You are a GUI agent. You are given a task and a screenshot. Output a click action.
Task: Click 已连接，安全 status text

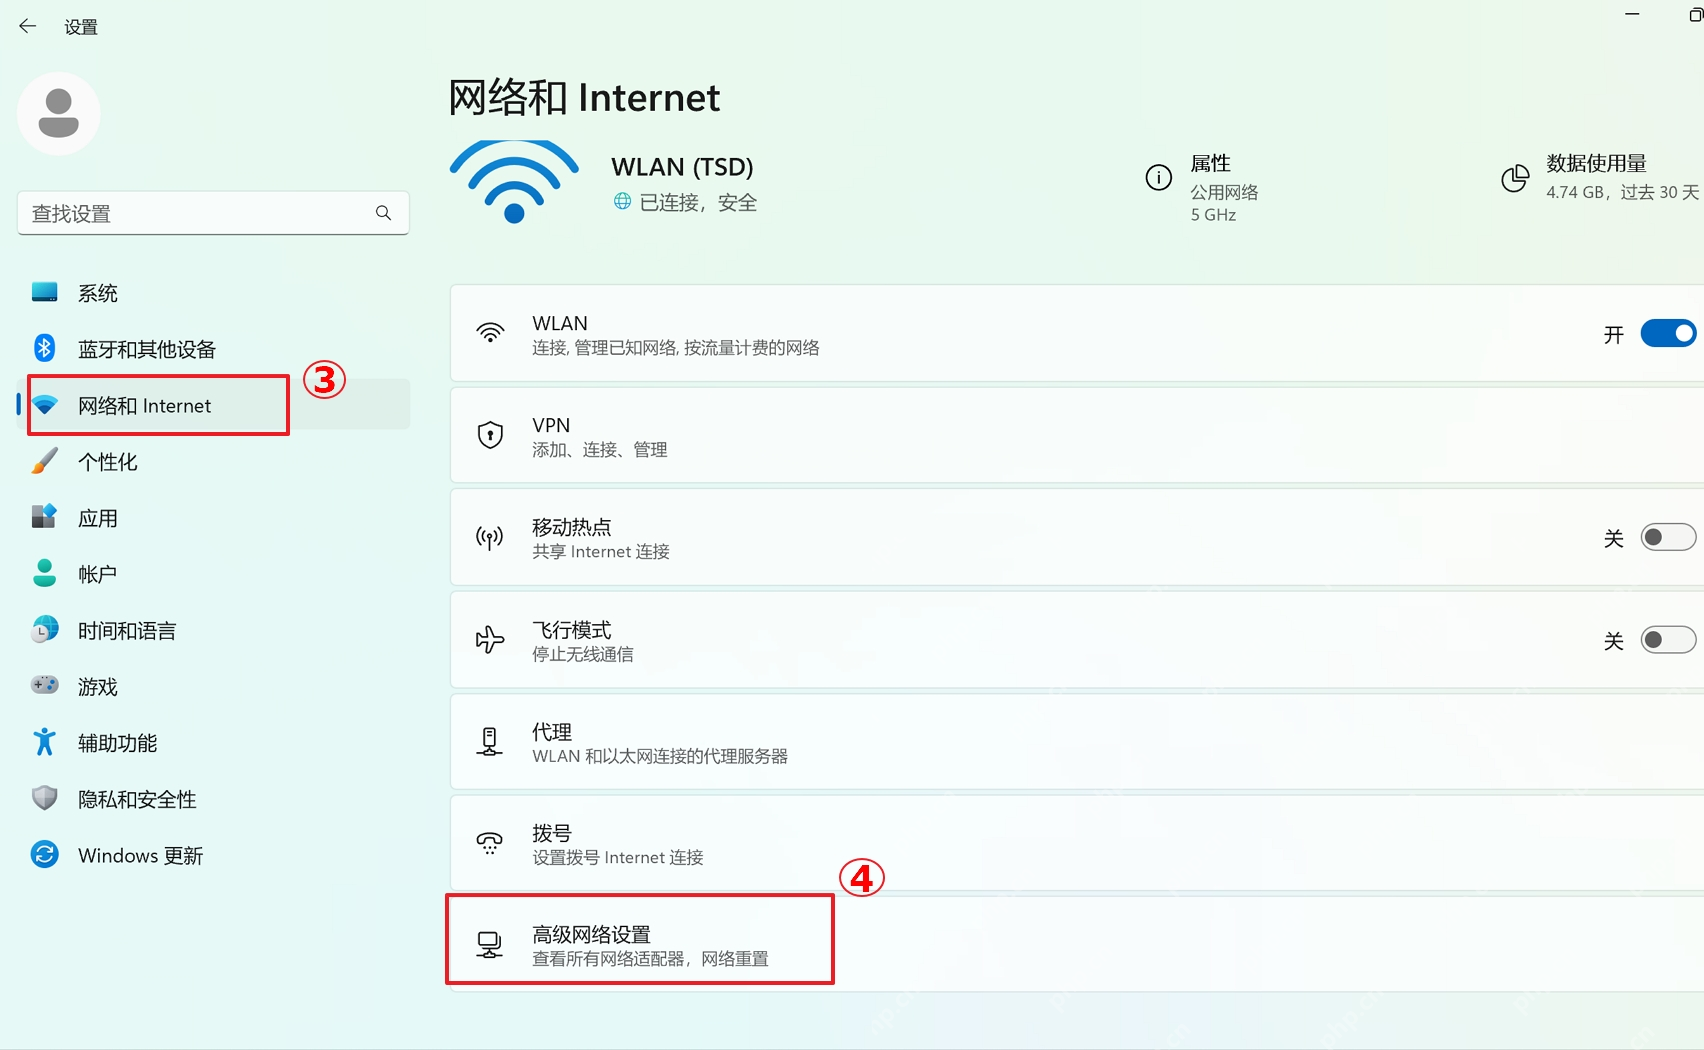point(698,202)
